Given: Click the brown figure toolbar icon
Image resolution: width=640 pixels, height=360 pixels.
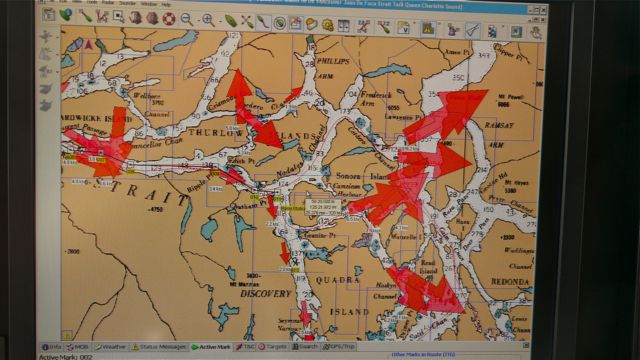Looking at the screenshot, I should click(x=135, y=18).
